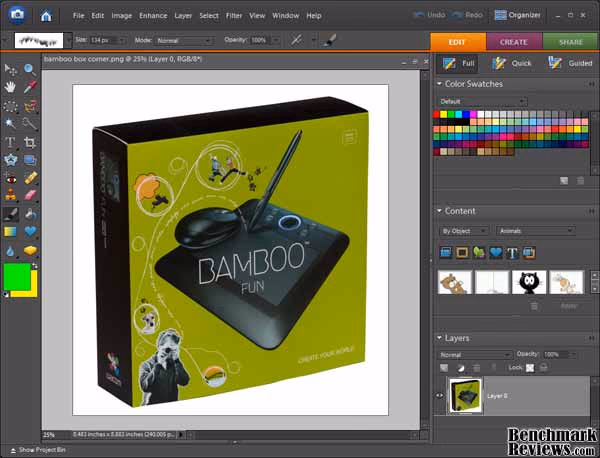Create a new layer in Layers panel
Image resolution: width=600 pixels, height=458 pixels.
[443, 368]
